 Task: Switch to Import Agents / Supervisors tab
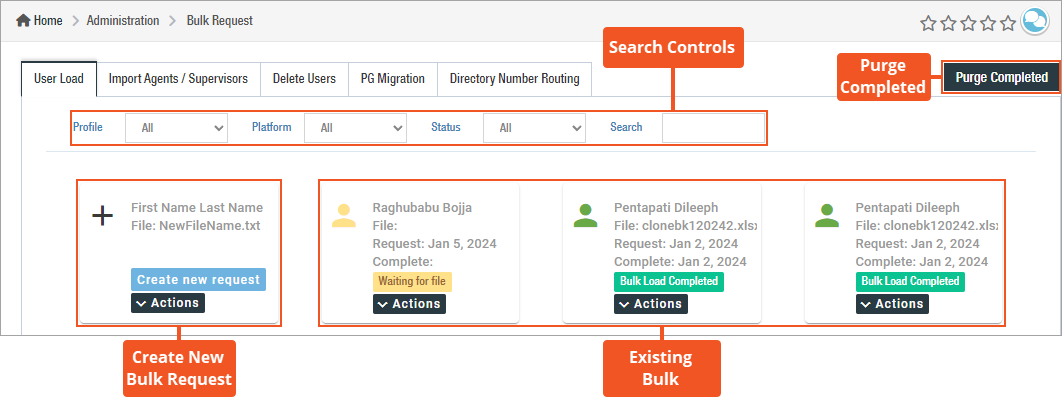(x=178, y=79)
